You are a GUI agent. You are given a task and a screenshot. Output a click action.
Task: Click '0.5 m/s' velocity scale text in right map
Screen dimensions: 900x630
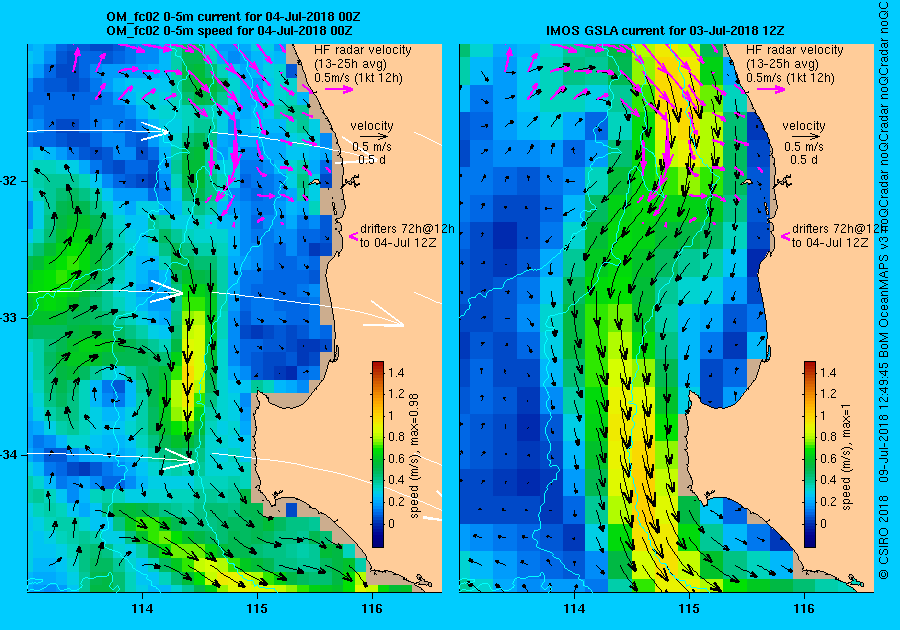coord(804,147)
